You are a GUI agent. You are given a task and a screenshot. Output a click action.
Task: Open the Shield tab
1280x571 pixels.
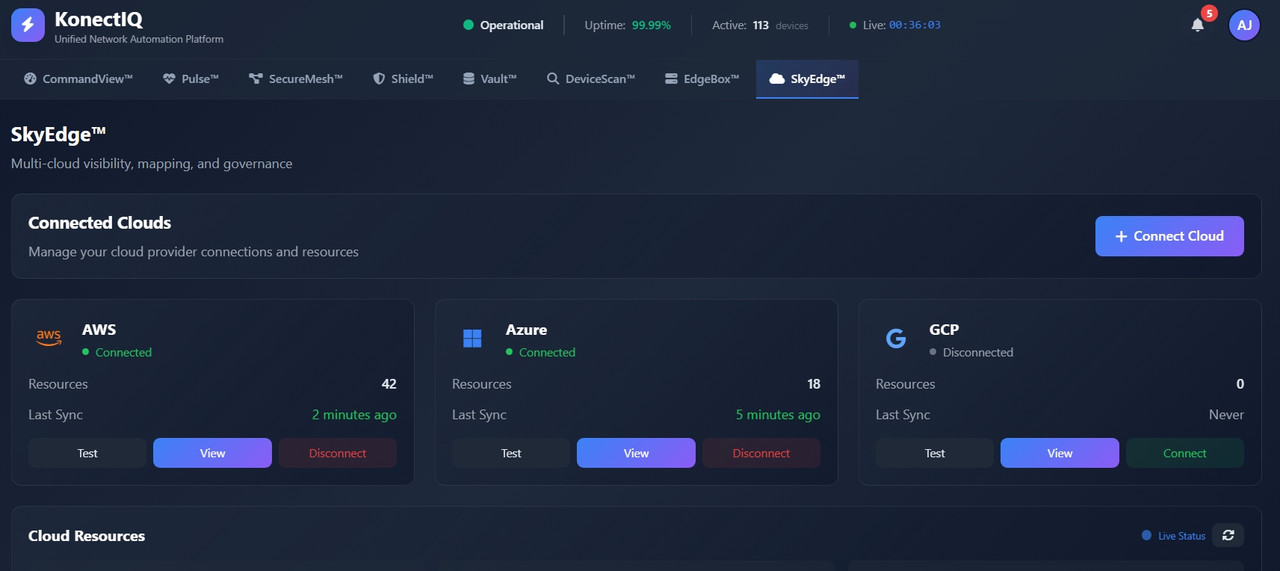[x=403, y=79]
